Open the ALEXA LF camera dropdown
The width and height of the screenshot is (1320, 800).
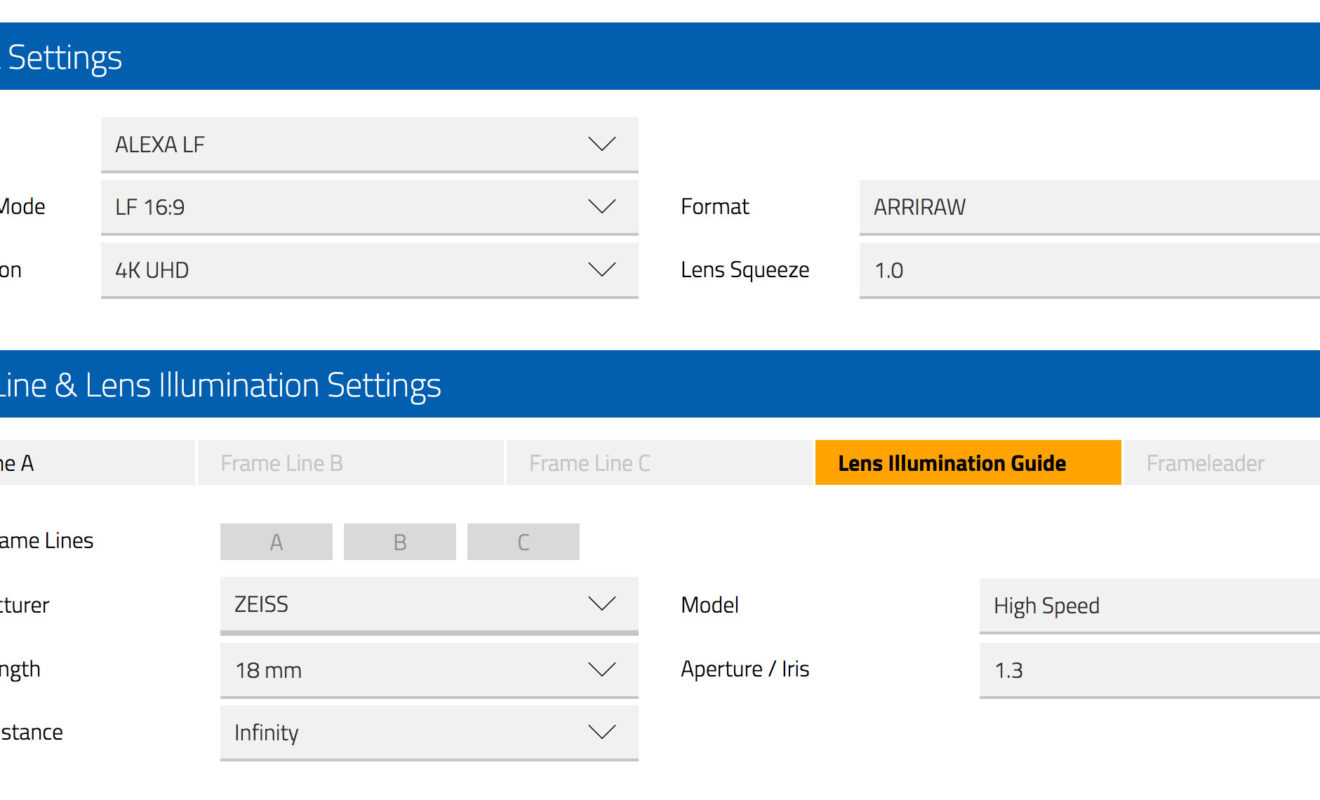369,144
